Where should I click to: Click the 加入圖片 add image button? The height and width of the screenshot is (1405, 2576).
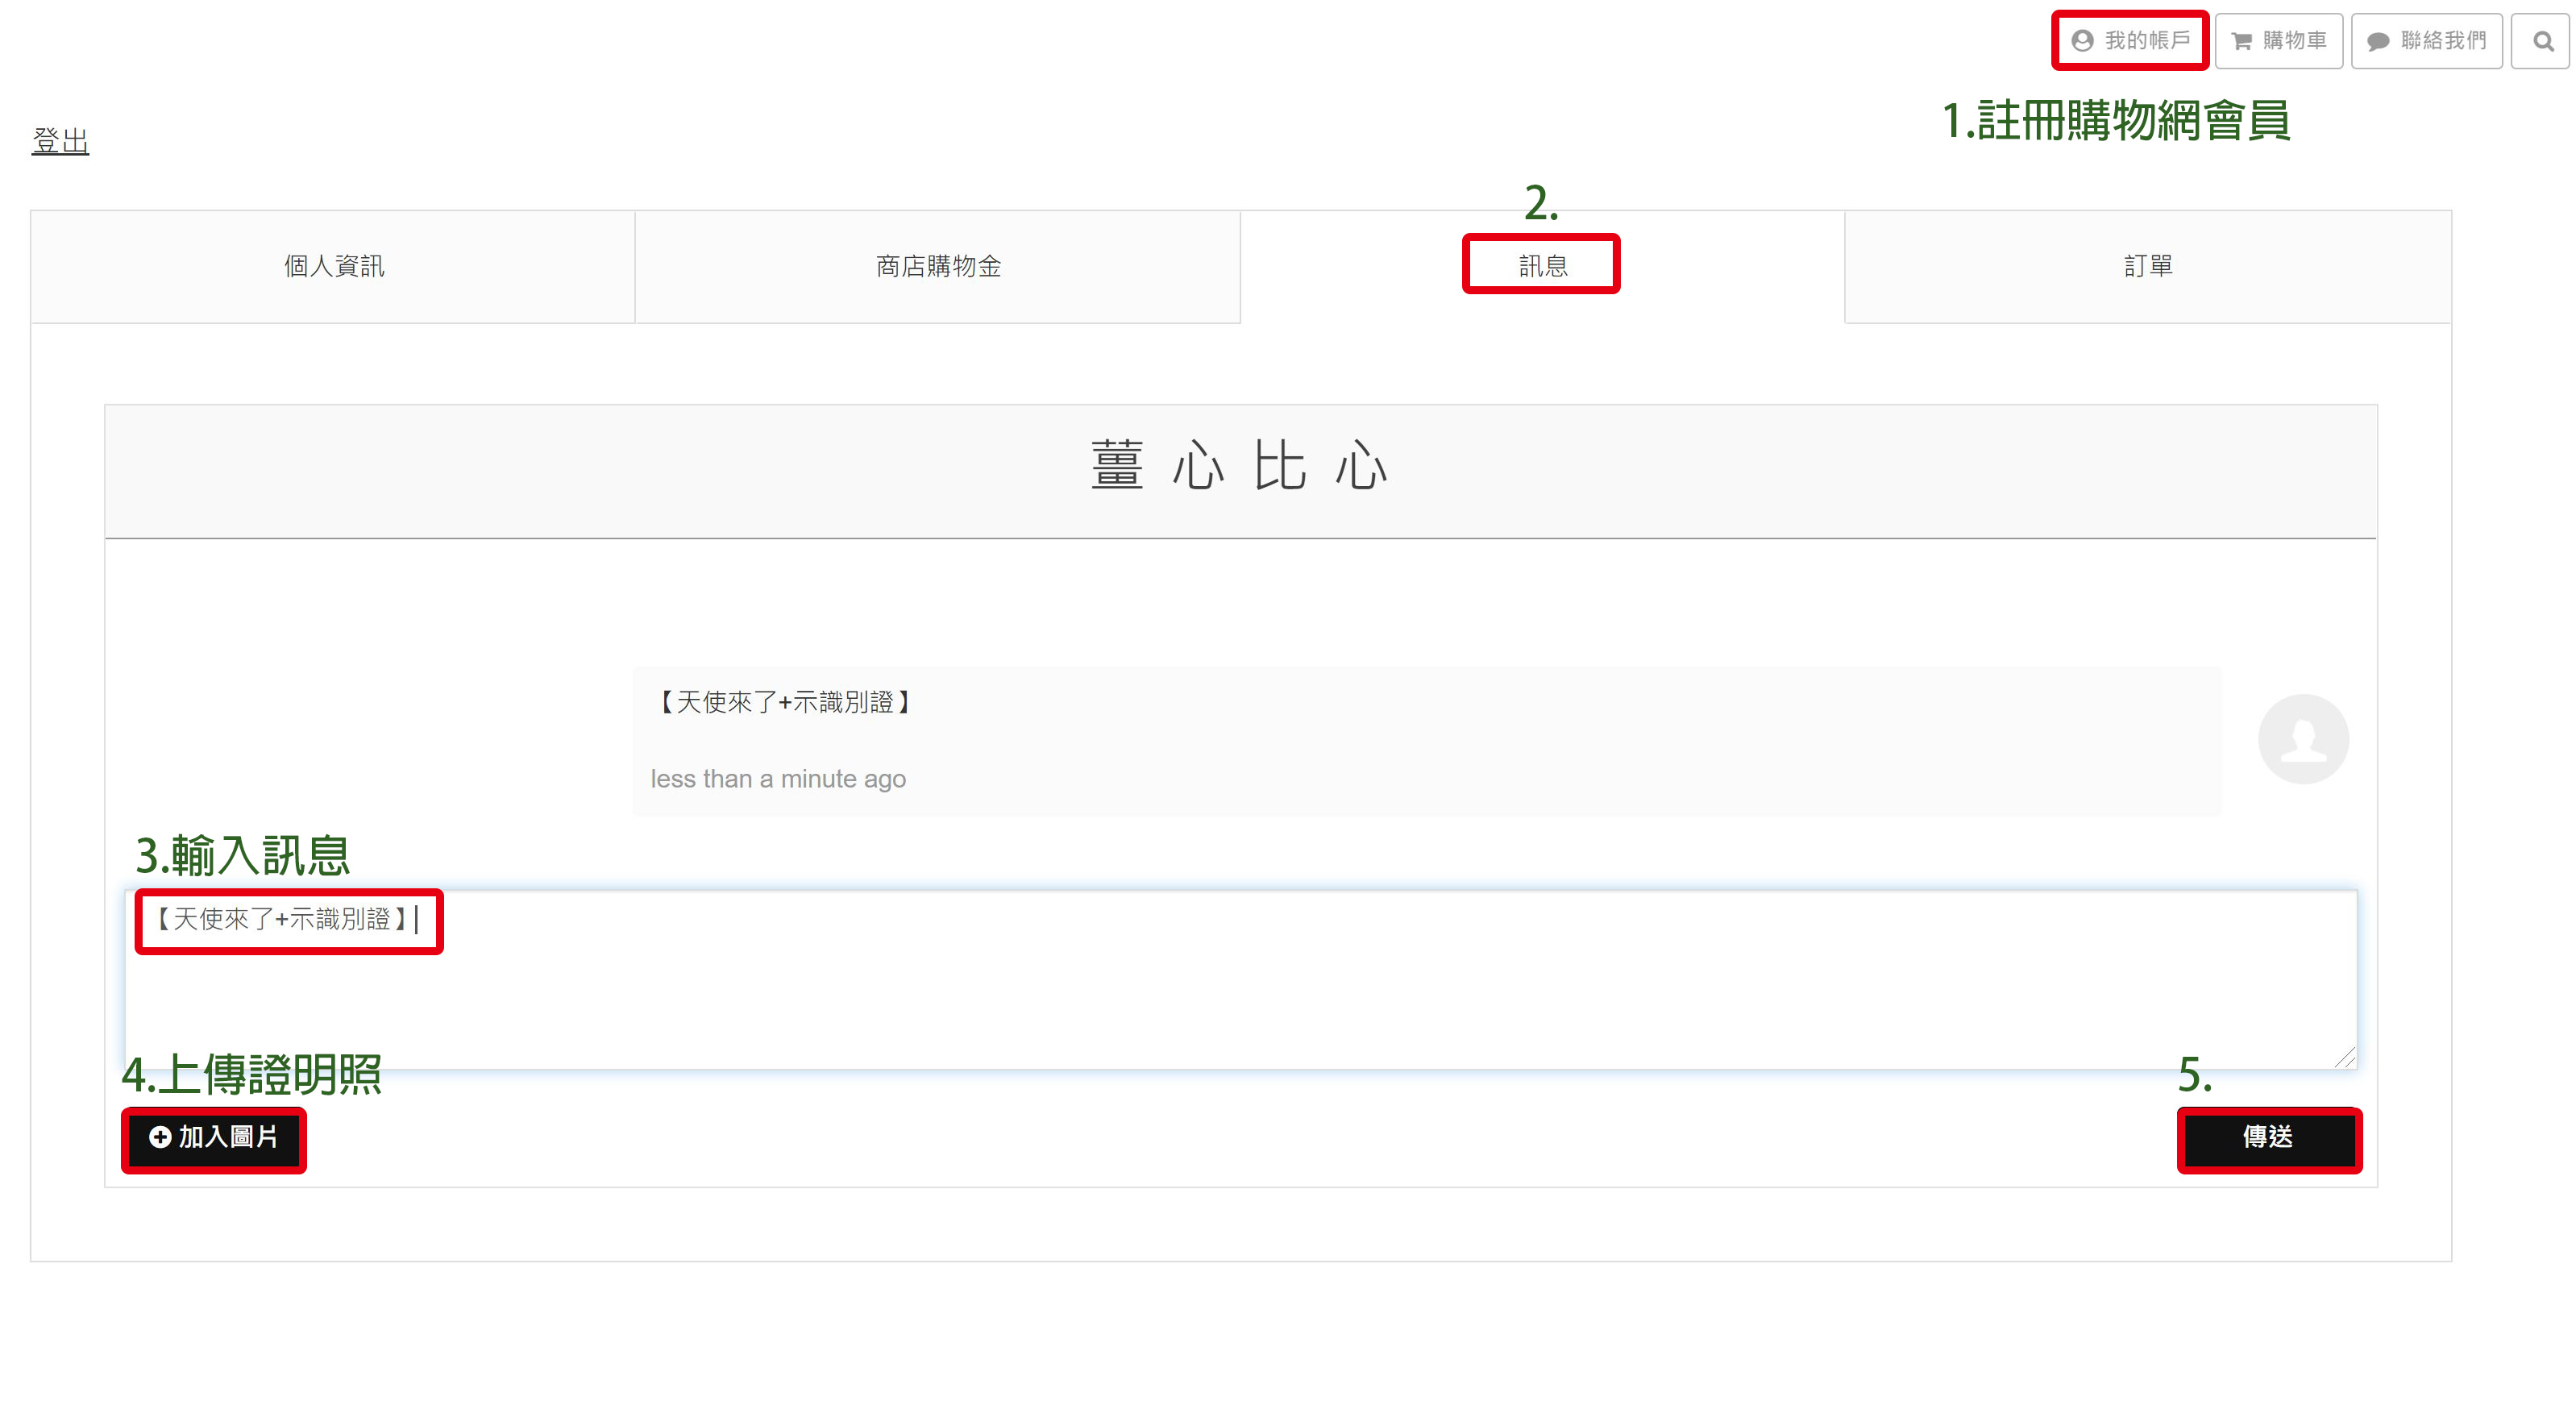(214, 1138)
